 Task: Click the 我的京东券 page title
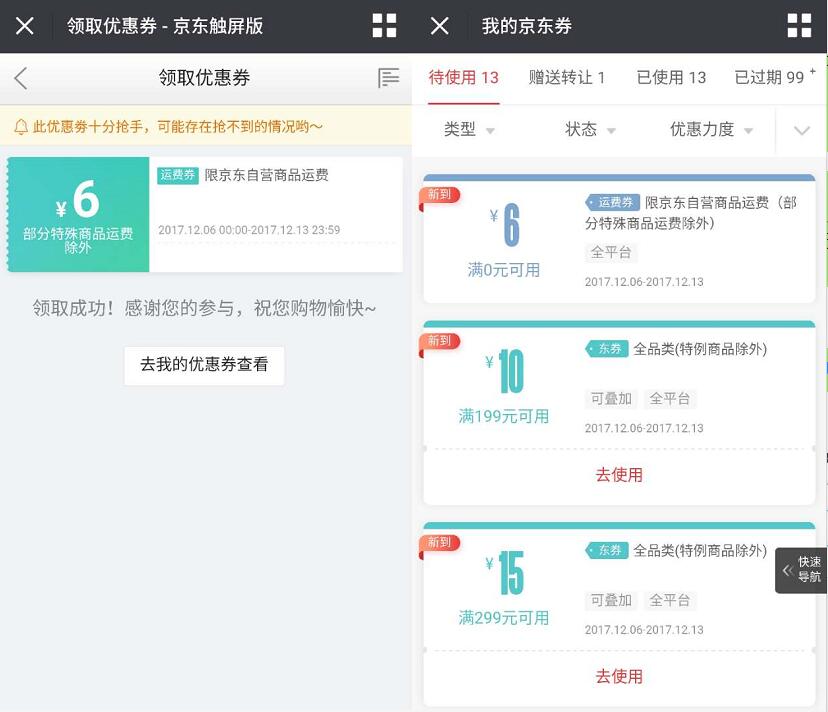click(x=526, y=26)
